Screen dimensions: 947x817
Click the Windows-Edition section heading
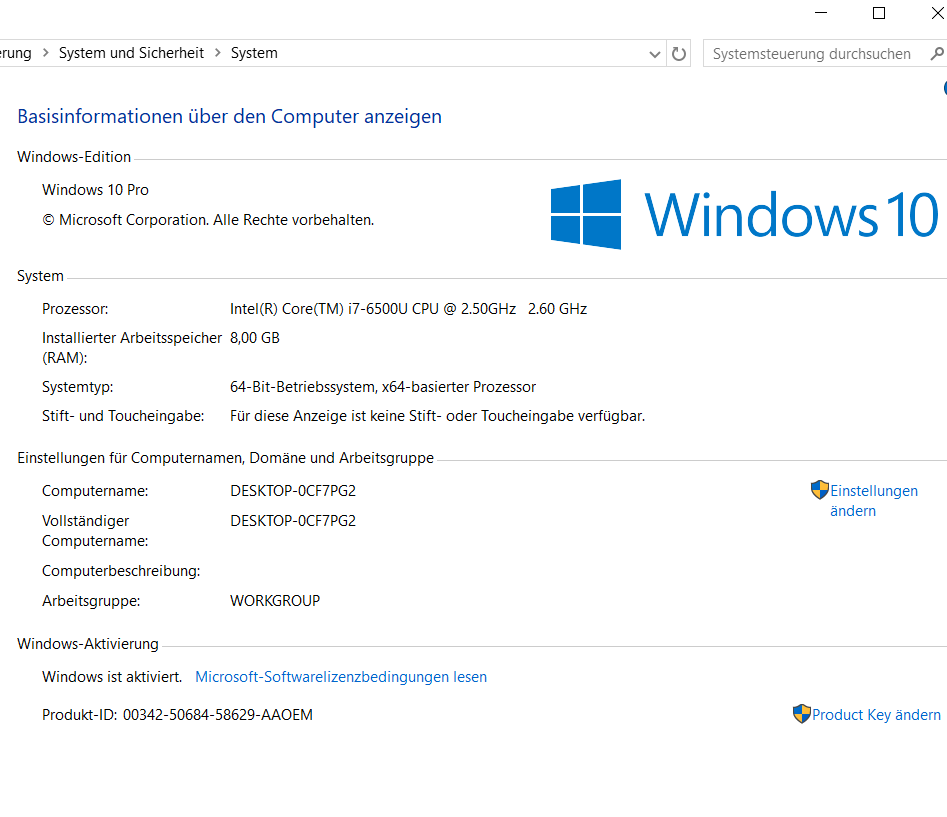click(x=74, y=156)
